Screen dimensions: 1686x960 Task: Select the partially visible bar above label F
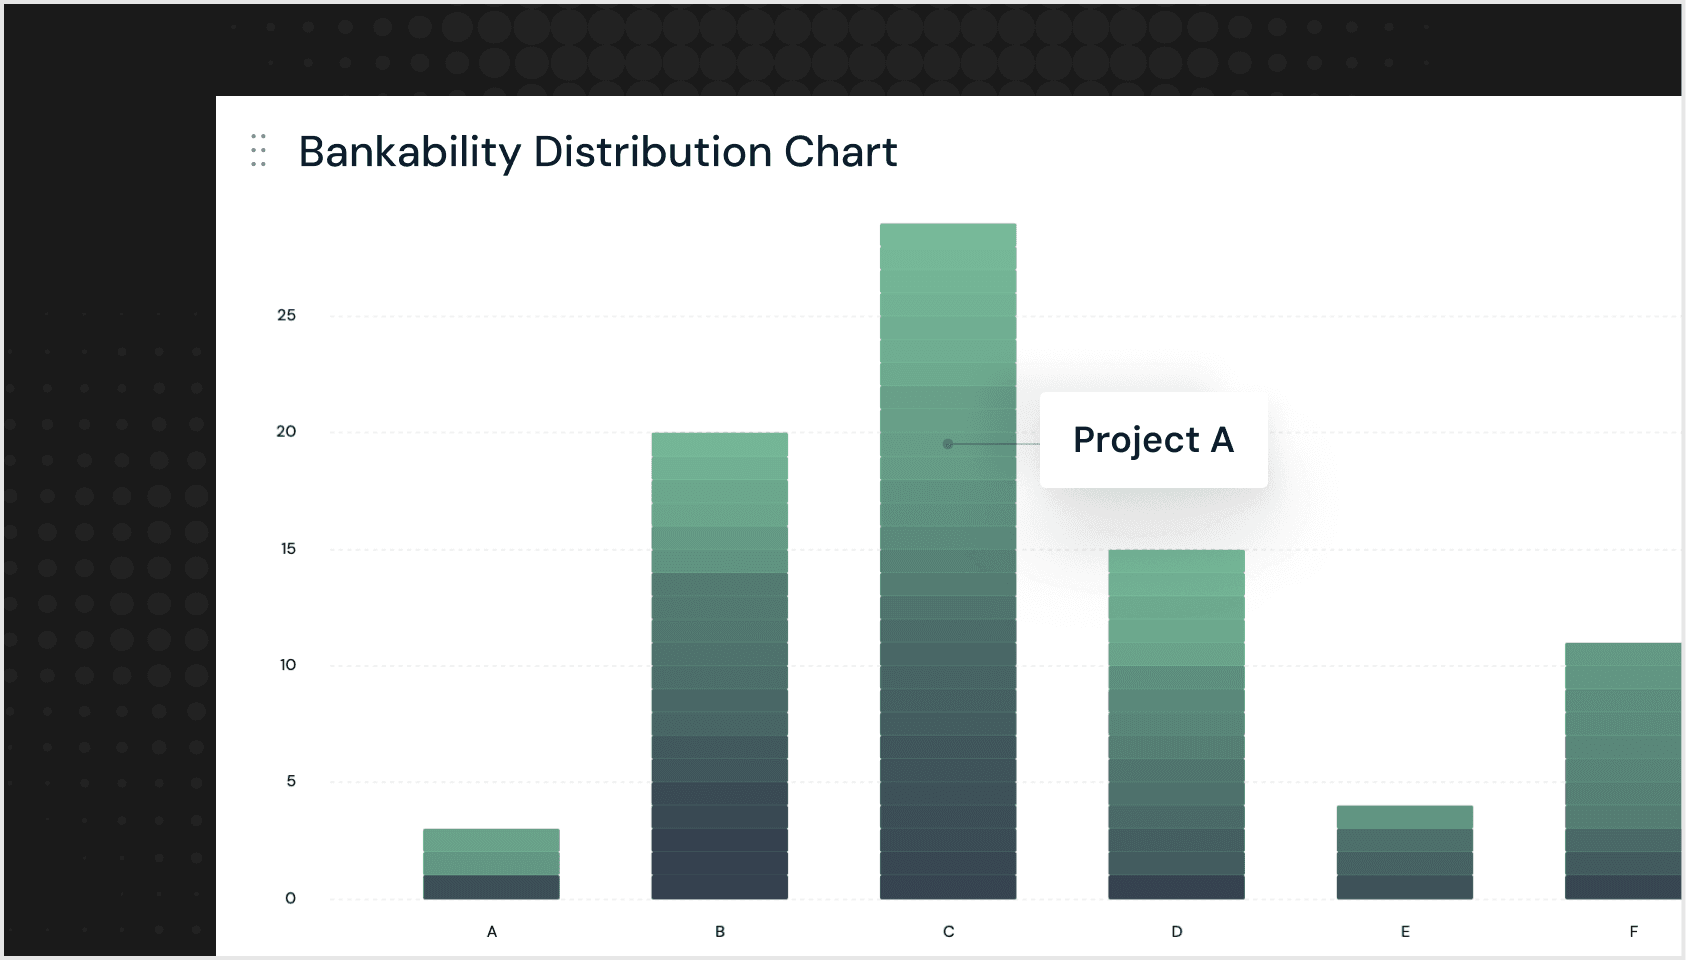(x=1623, y=770)
